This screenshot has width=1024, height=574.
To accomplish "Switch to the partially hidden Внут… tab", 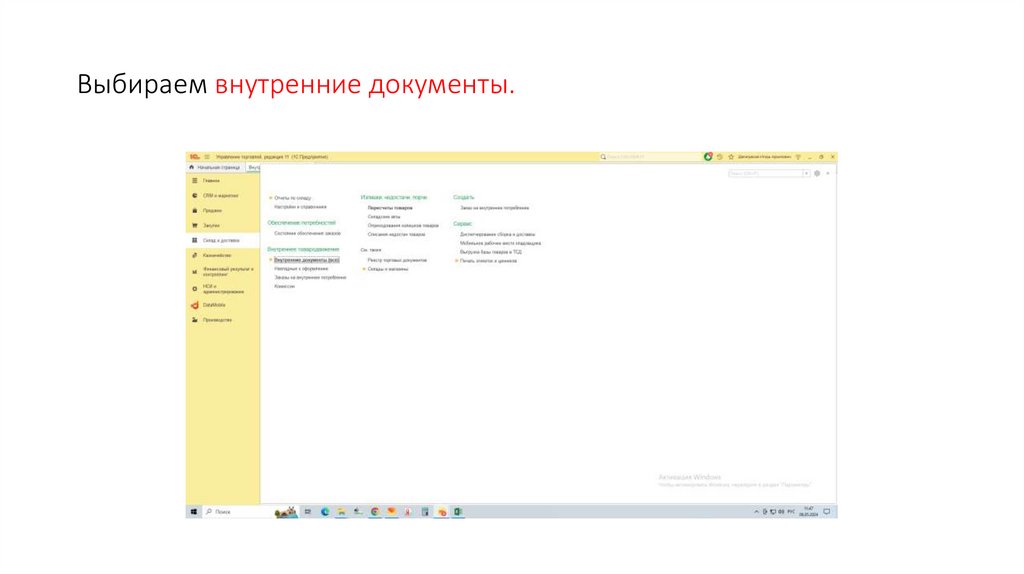I will 253,167.
